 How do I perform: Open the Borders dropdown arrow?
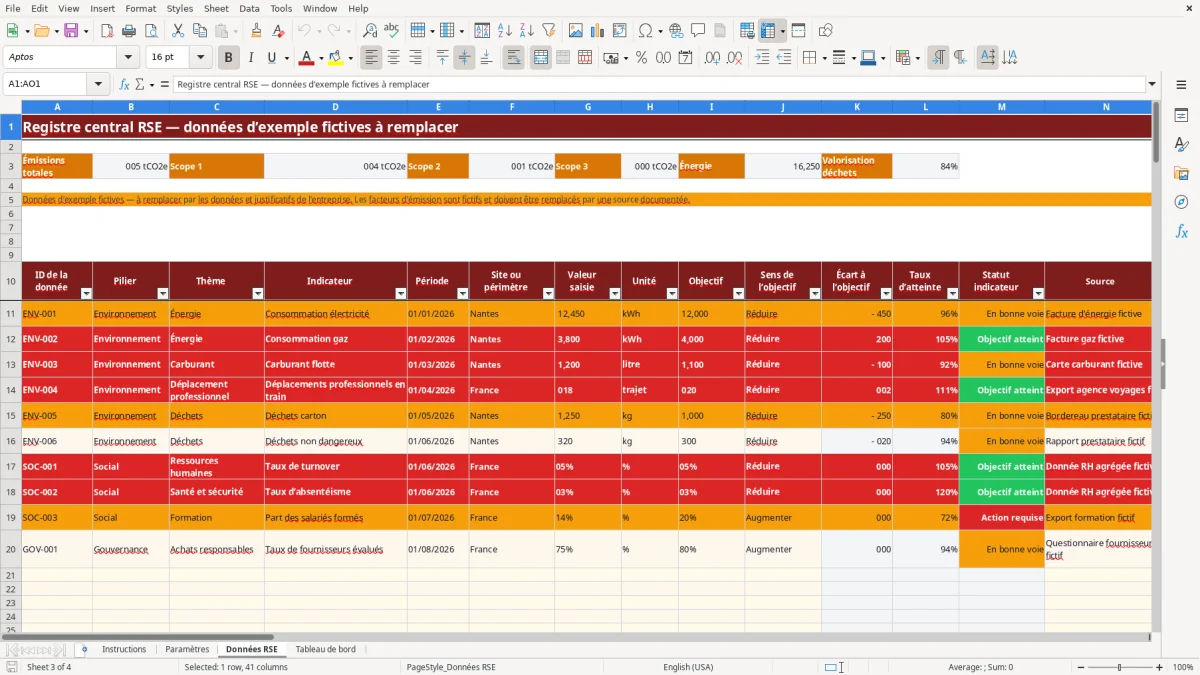tap(823, 58)
